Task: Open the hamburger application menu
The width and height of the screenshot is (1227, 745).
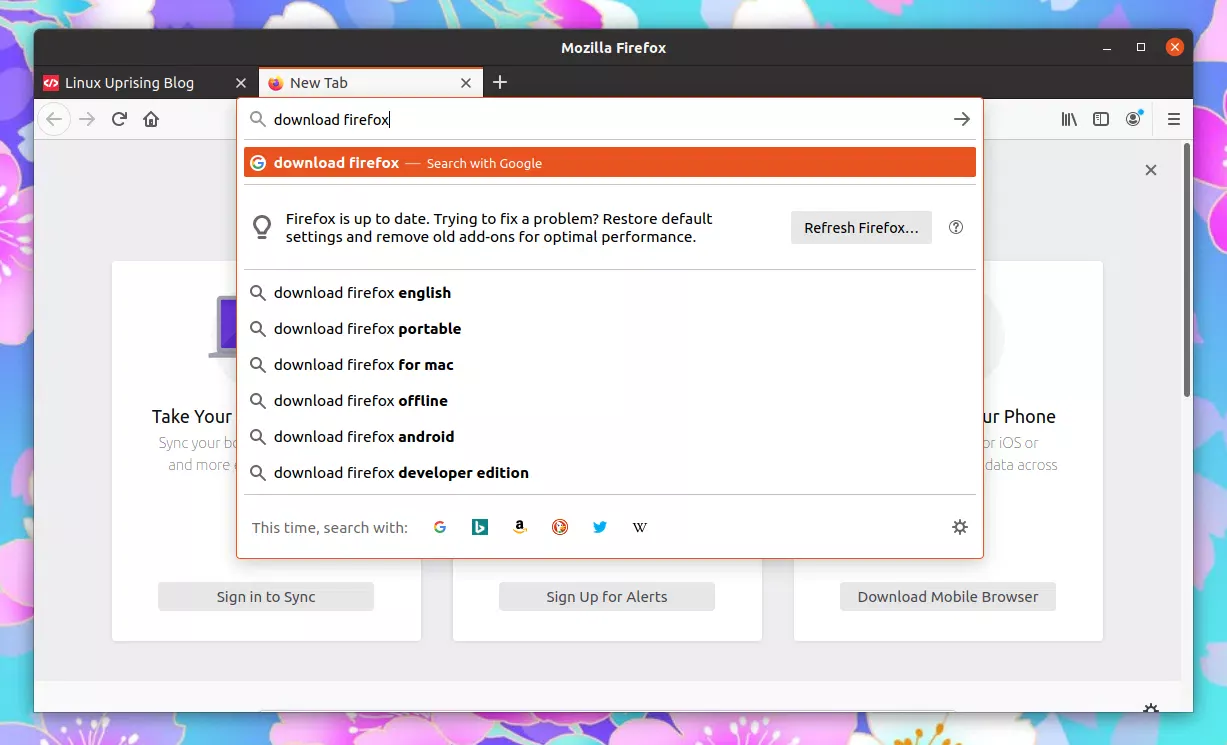Action: click(1174, 119)
